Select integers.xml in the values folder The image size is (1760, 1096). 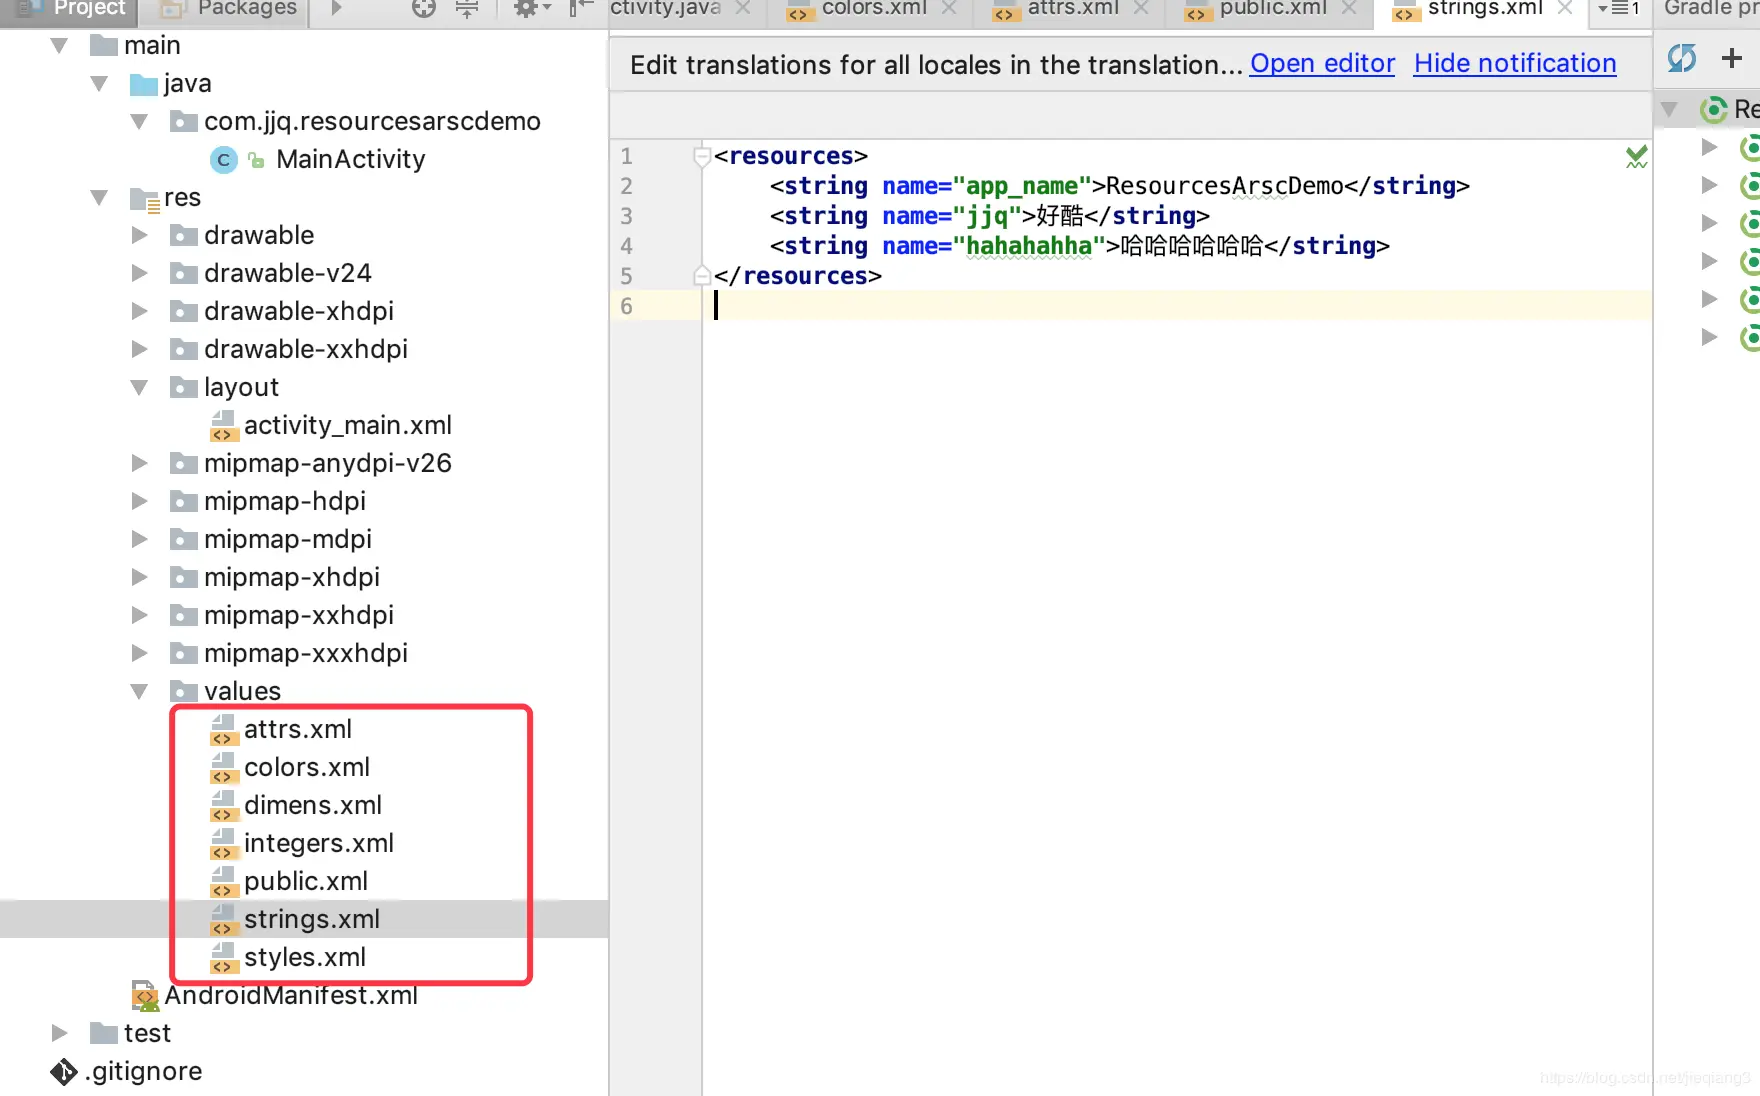pyautogui.click(x=319, y=844)
